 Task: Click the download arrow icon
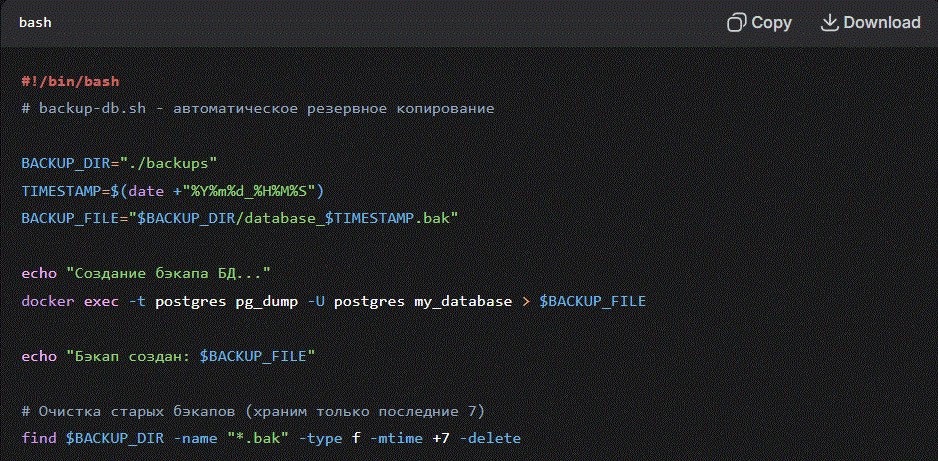pyautogui.click(x=829, y=23)
